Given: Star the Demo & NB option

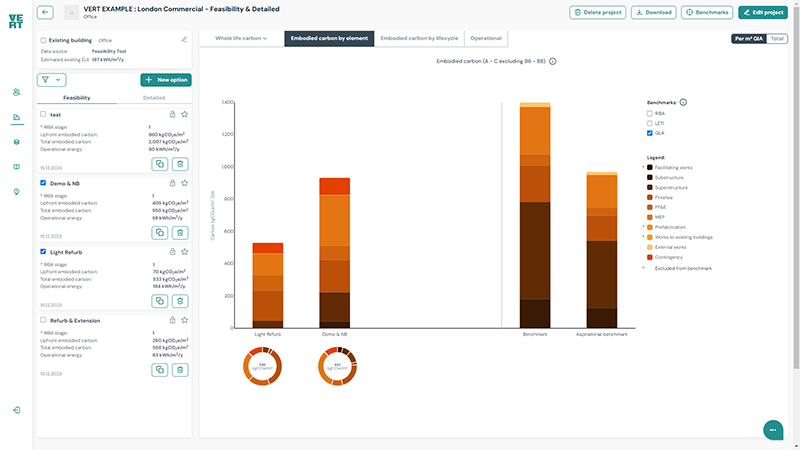Looking at the screenshot, I should [185, 183].
